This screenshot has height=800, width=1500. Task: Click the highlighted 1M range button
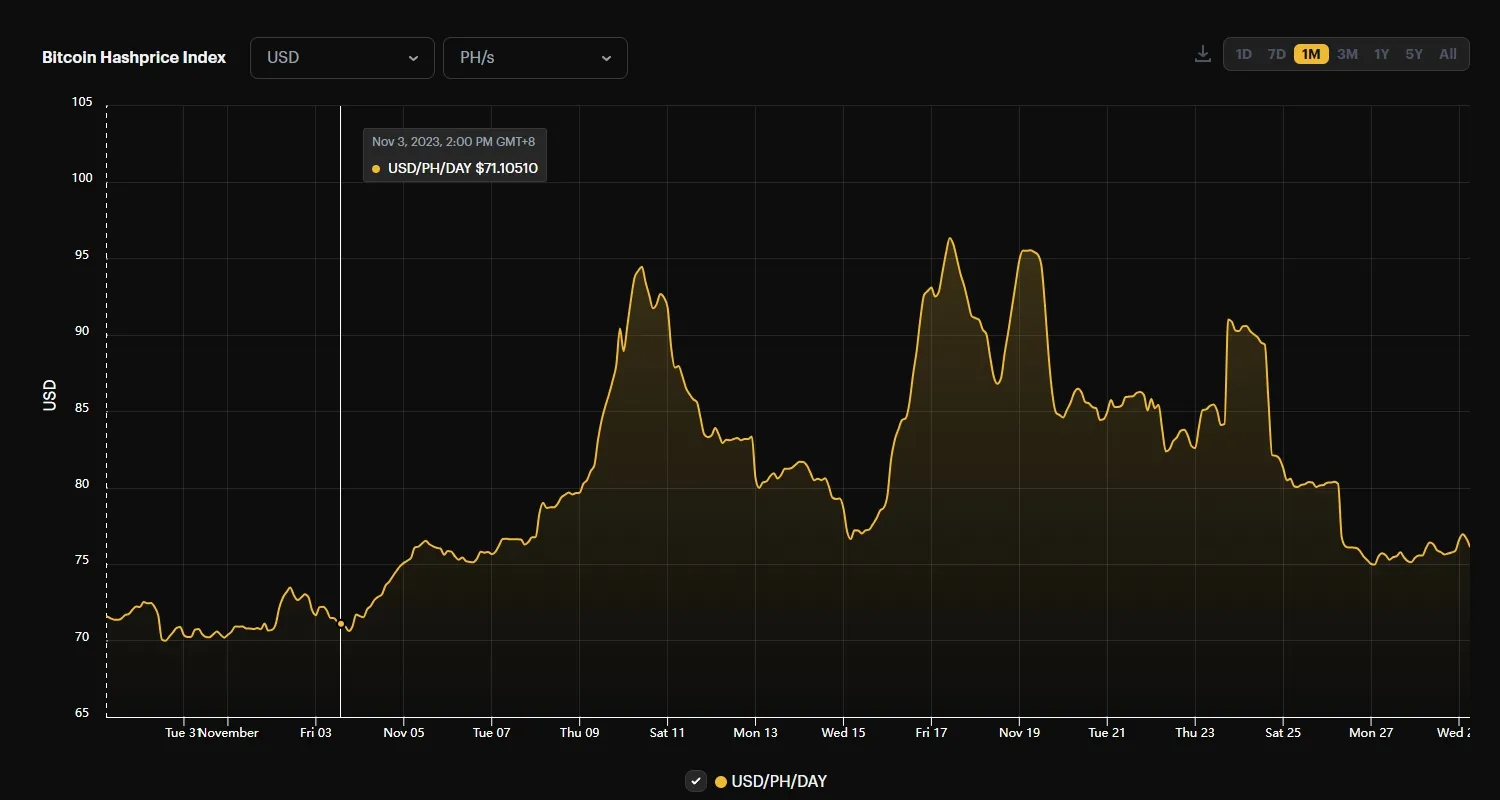click(x=1310, y=54)
